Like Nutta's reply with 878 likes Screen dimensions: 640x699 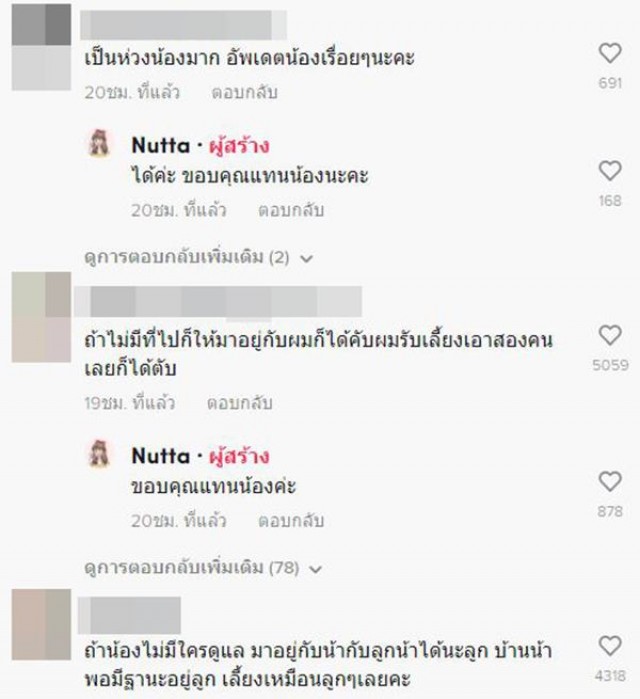(610, 481)
